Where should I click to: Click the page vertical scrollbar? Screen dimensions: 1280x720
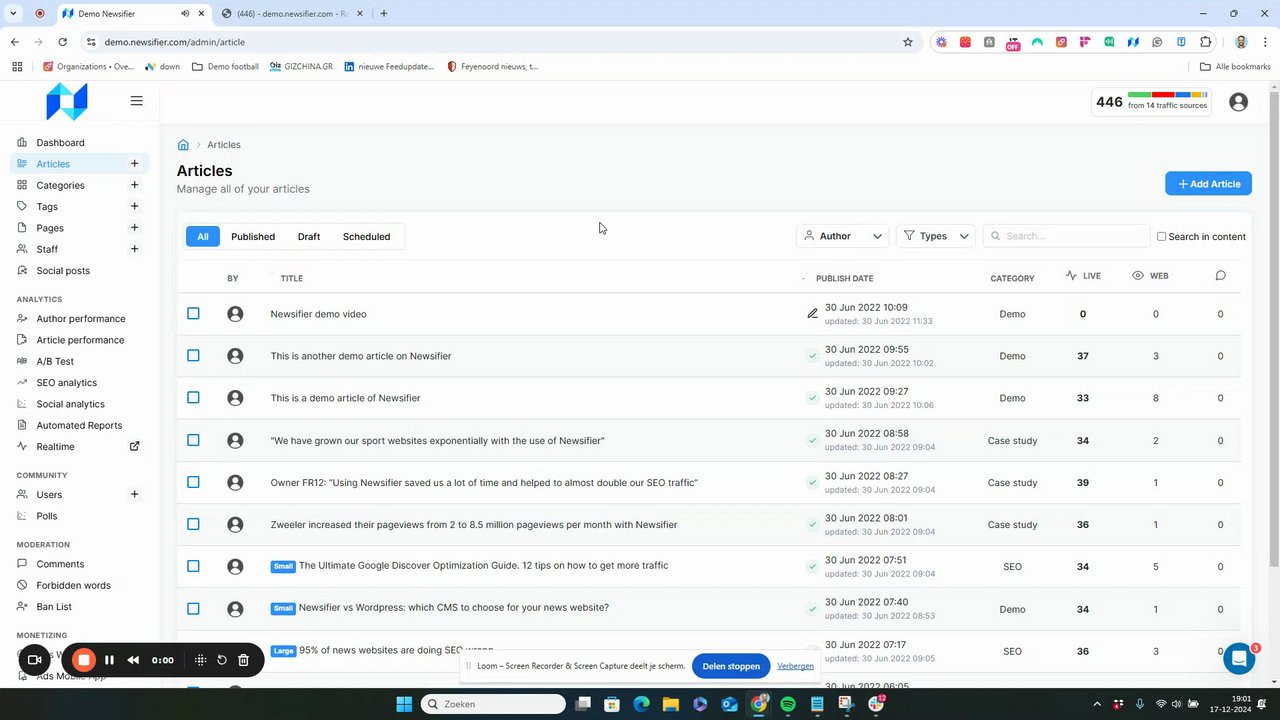[x=1274, y=330]
